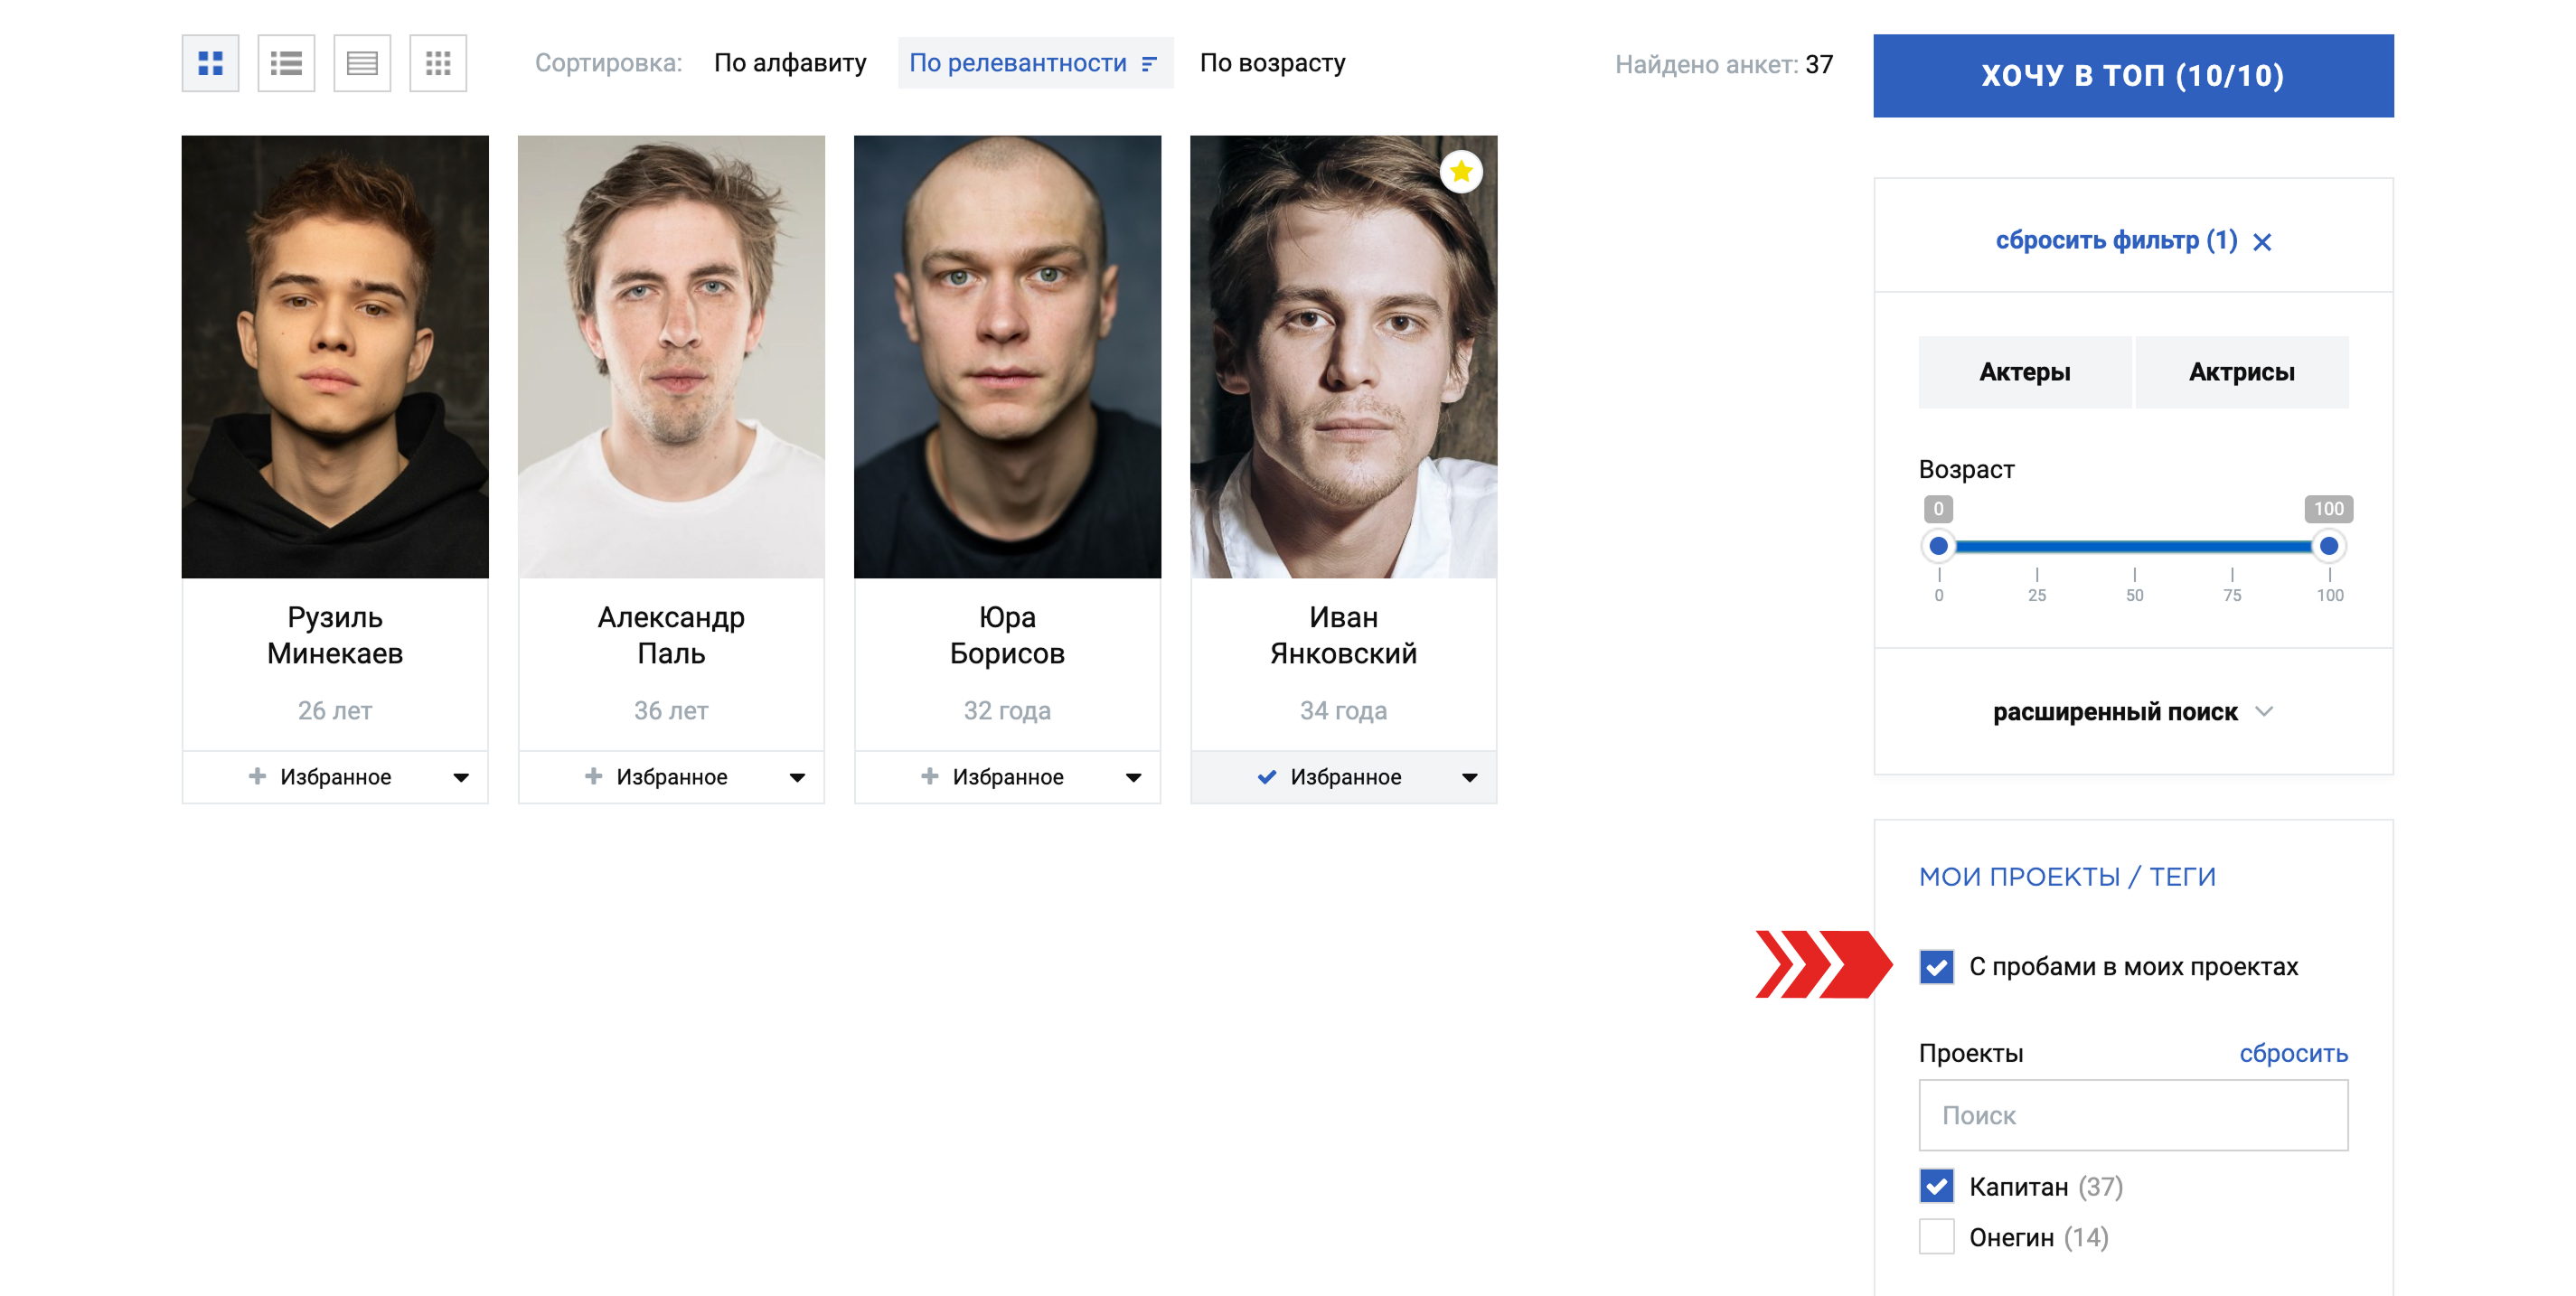This screenshot has height=1296, width=2576.
Task: Select the Актеры tab
Action: point(2025,372)
